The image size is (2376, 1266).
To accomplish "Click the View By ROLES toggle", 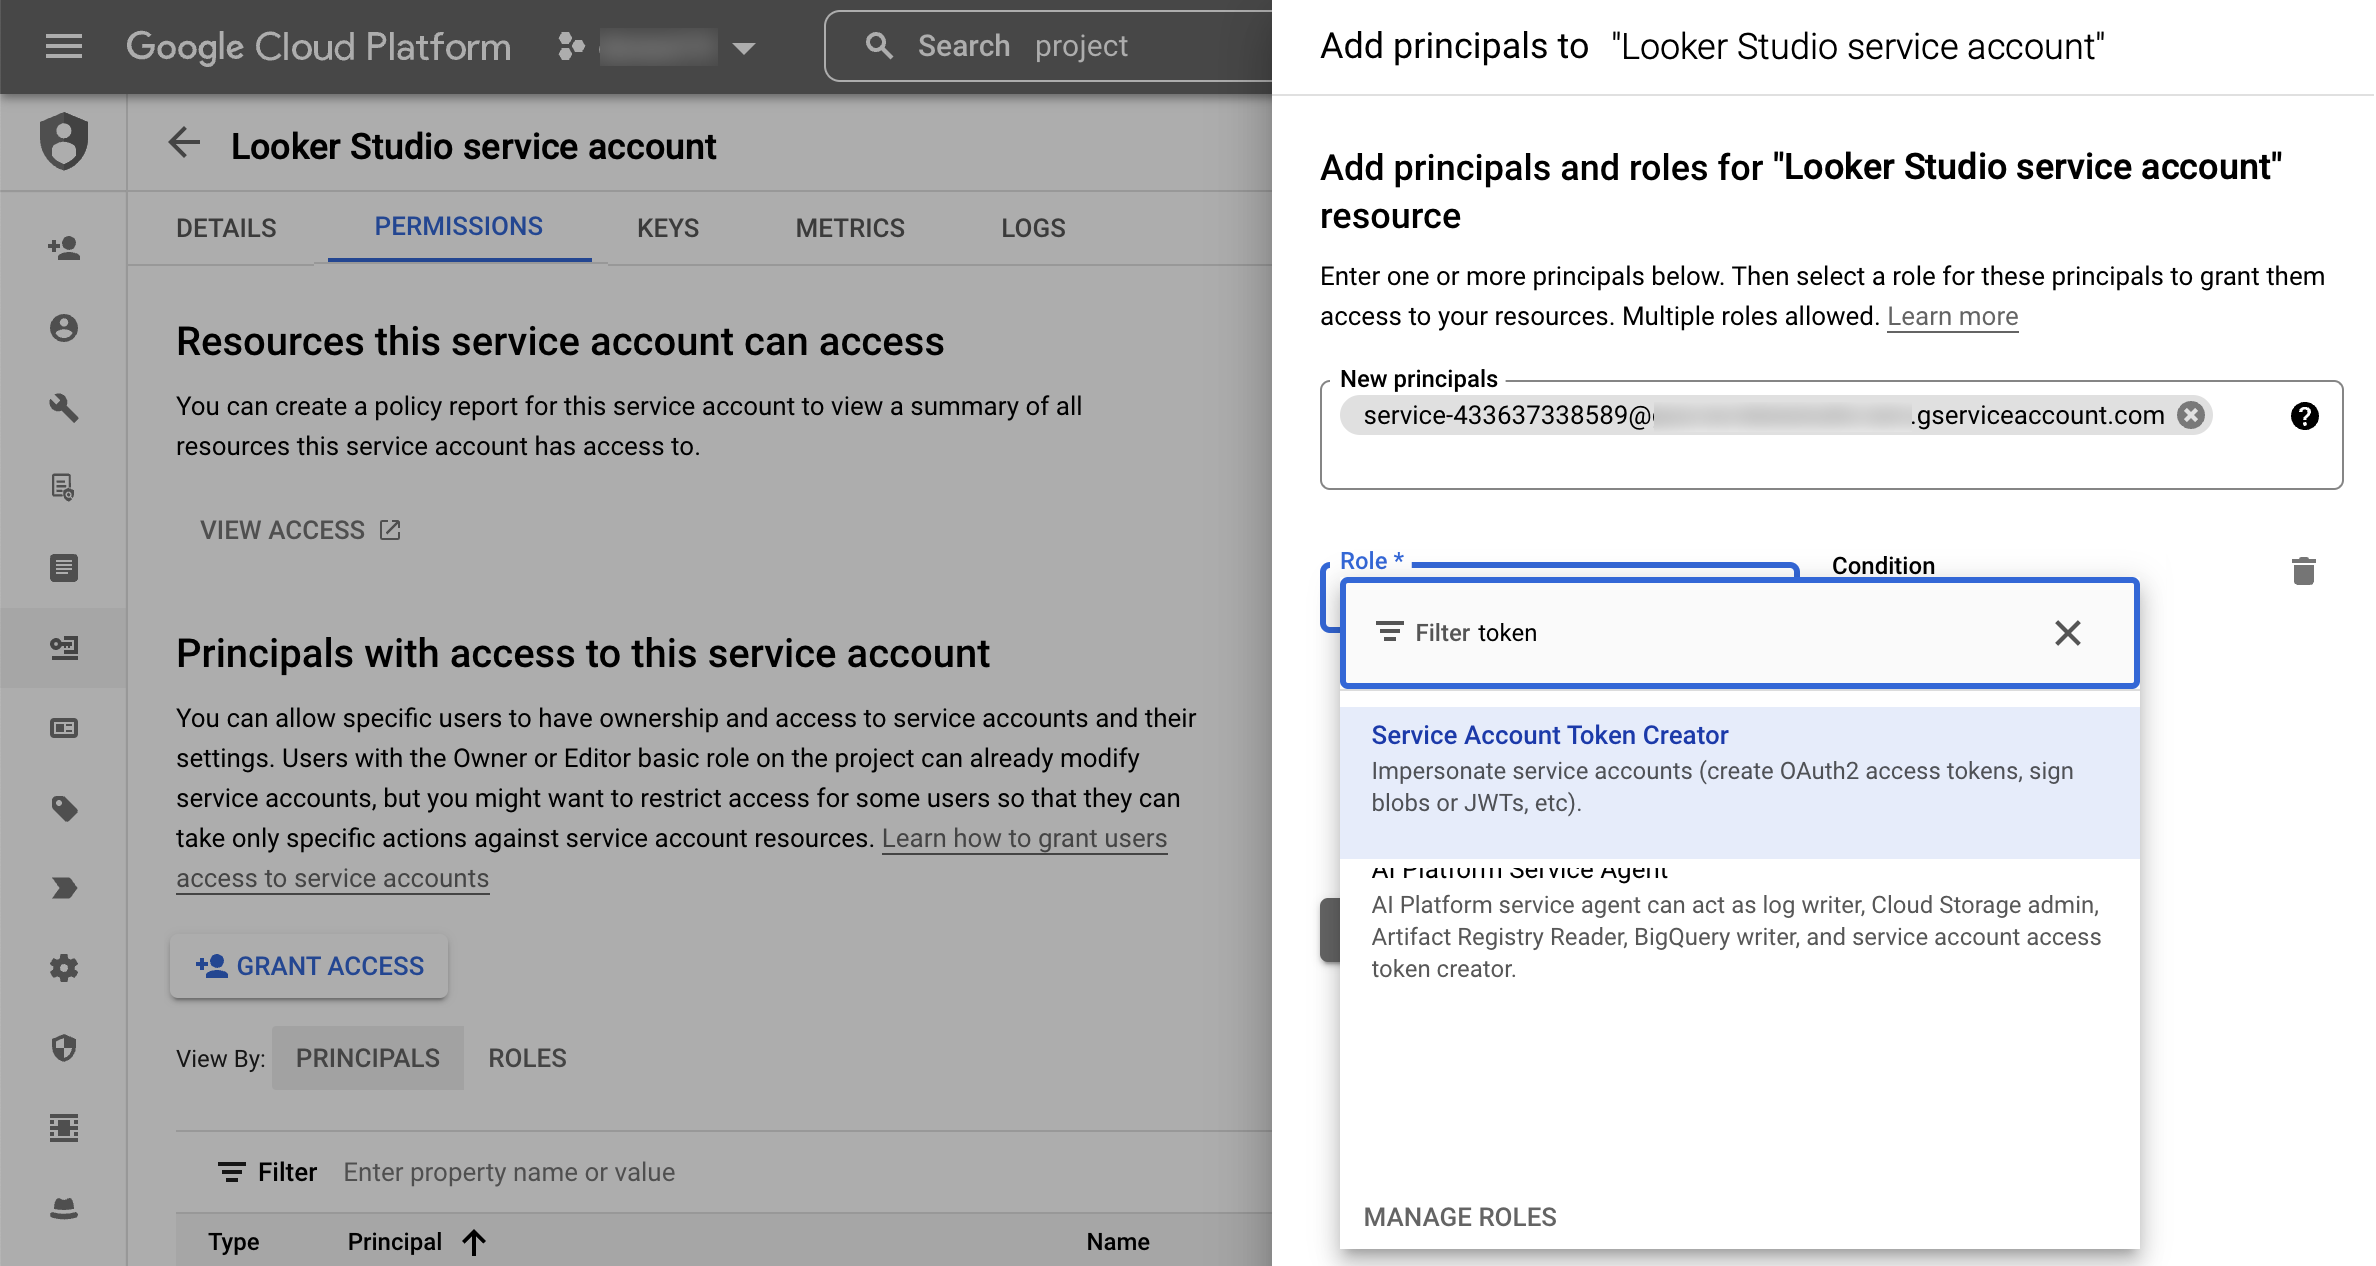I will click(528, 1057).
